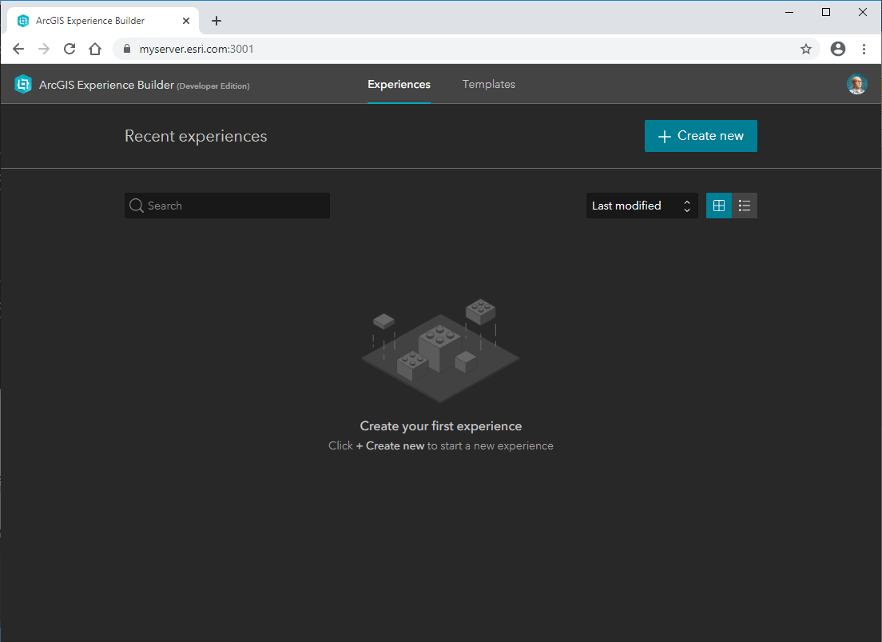Image resolution: width=882 pixels, height=642 pixels.
Task: Click the sort order stepper arrows
Action: [686, 205]
